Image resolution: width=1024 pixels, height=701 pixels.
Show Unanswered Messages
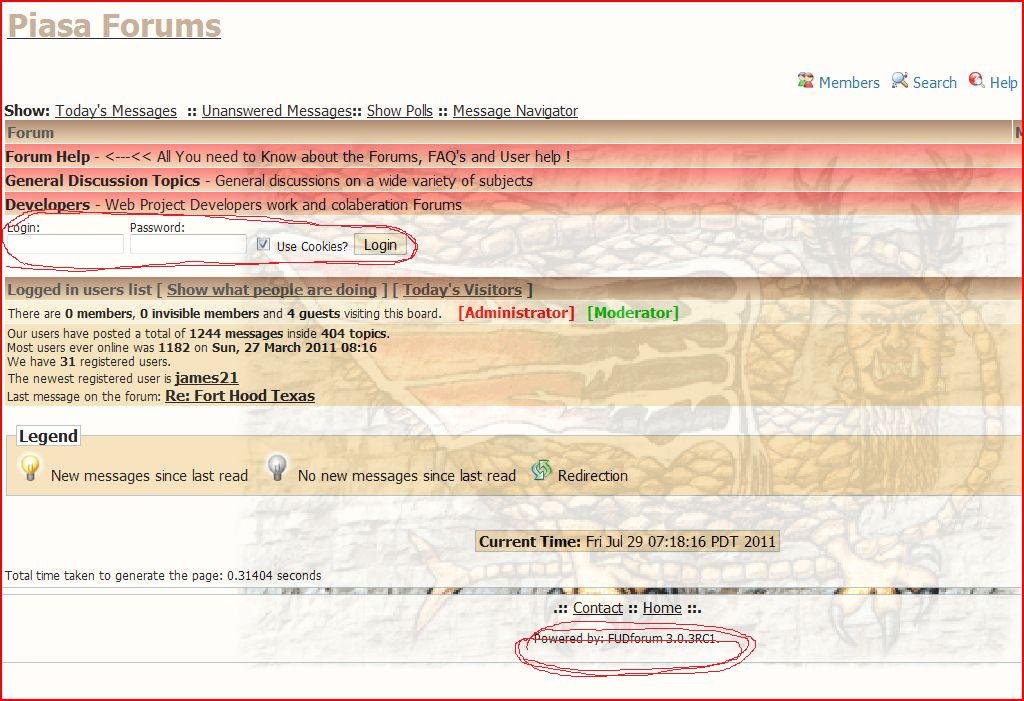click(x=277, y=111)
